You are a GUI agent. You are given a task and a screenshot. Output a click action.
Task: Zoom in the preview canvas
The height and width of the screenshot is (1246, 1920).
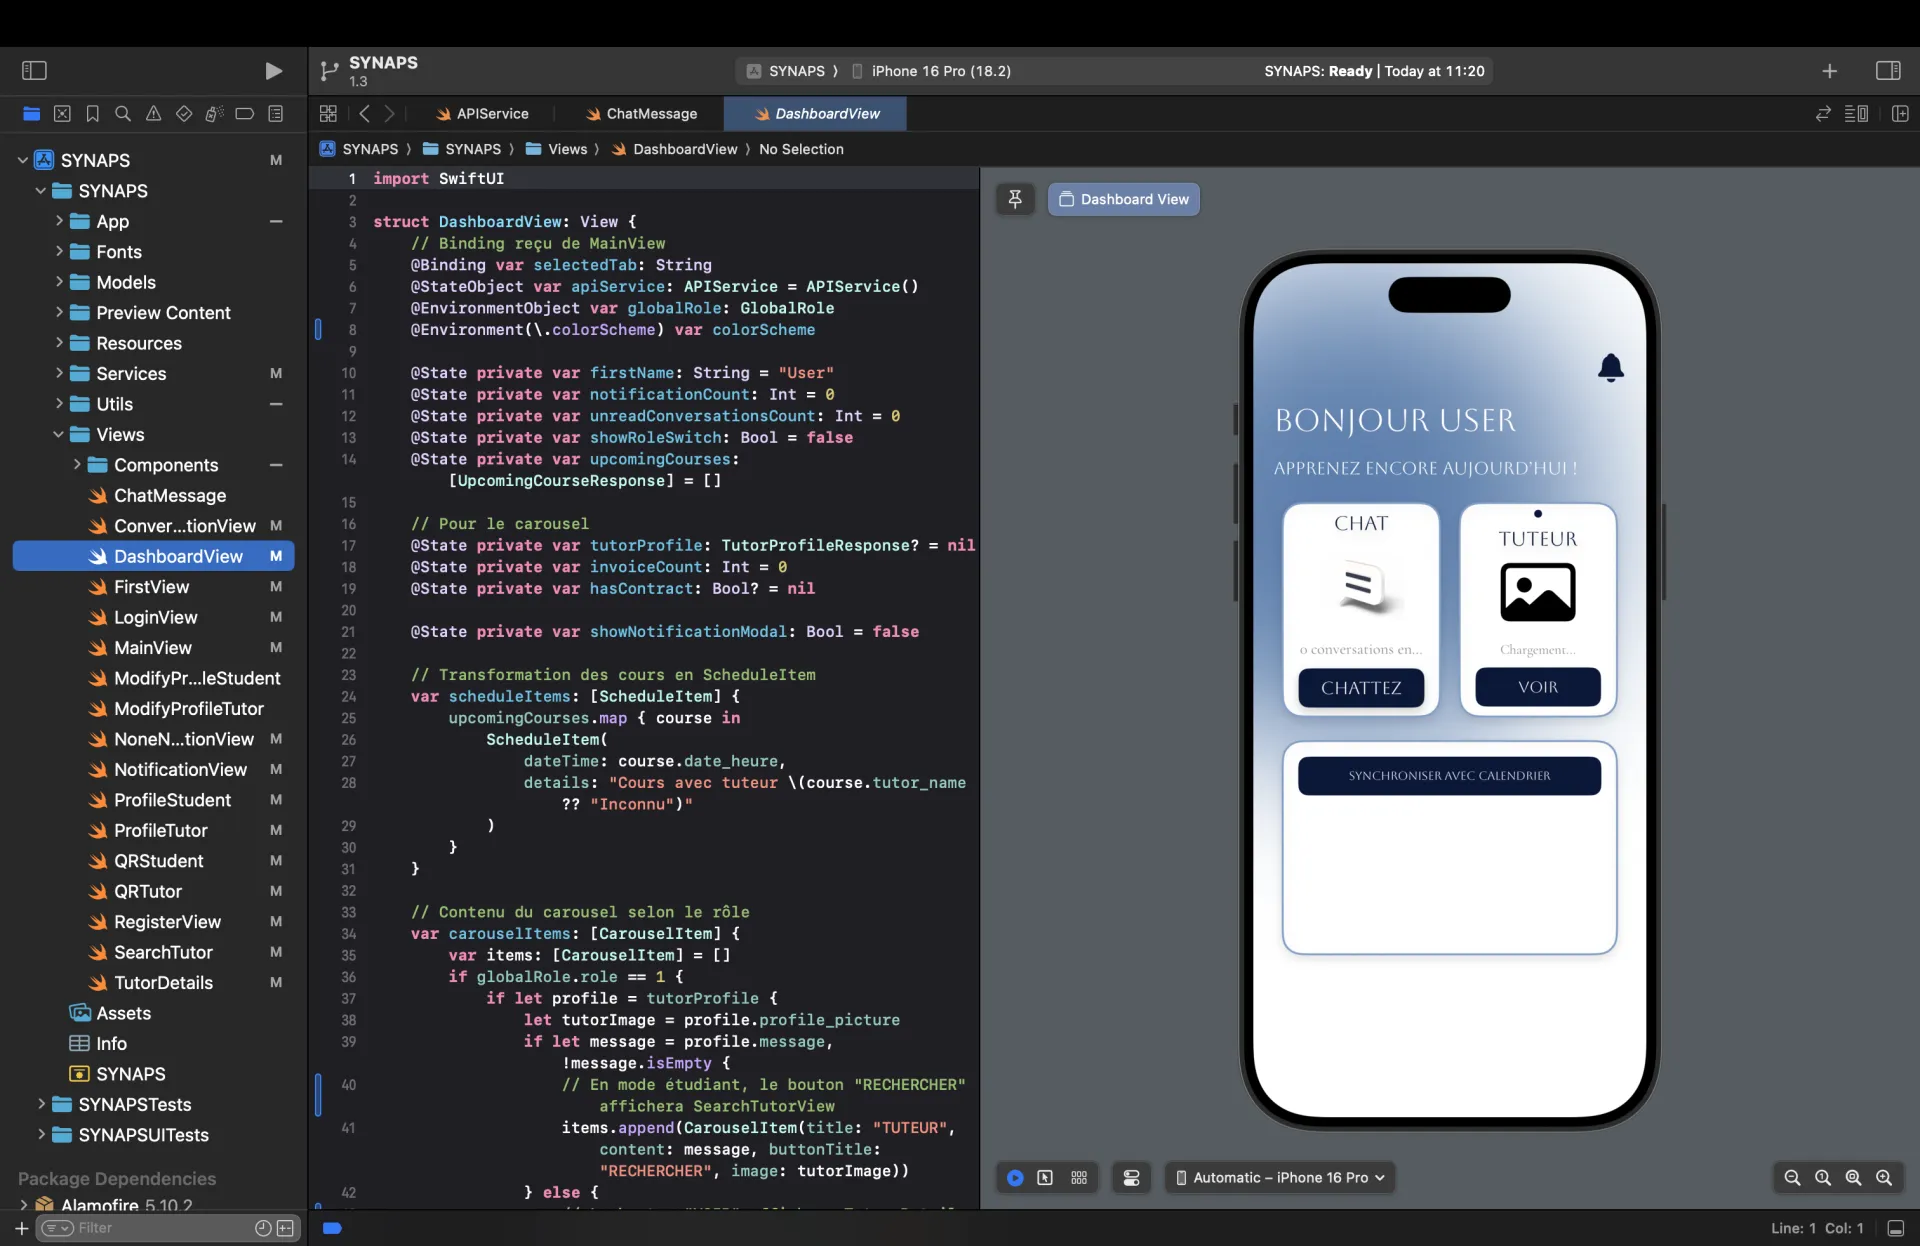(x=1884, y=1178)
